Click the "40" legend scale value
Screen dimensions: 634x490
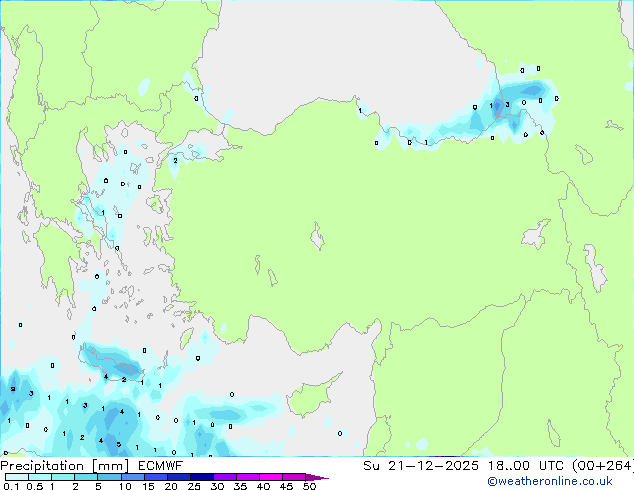[x=263, y=486]
